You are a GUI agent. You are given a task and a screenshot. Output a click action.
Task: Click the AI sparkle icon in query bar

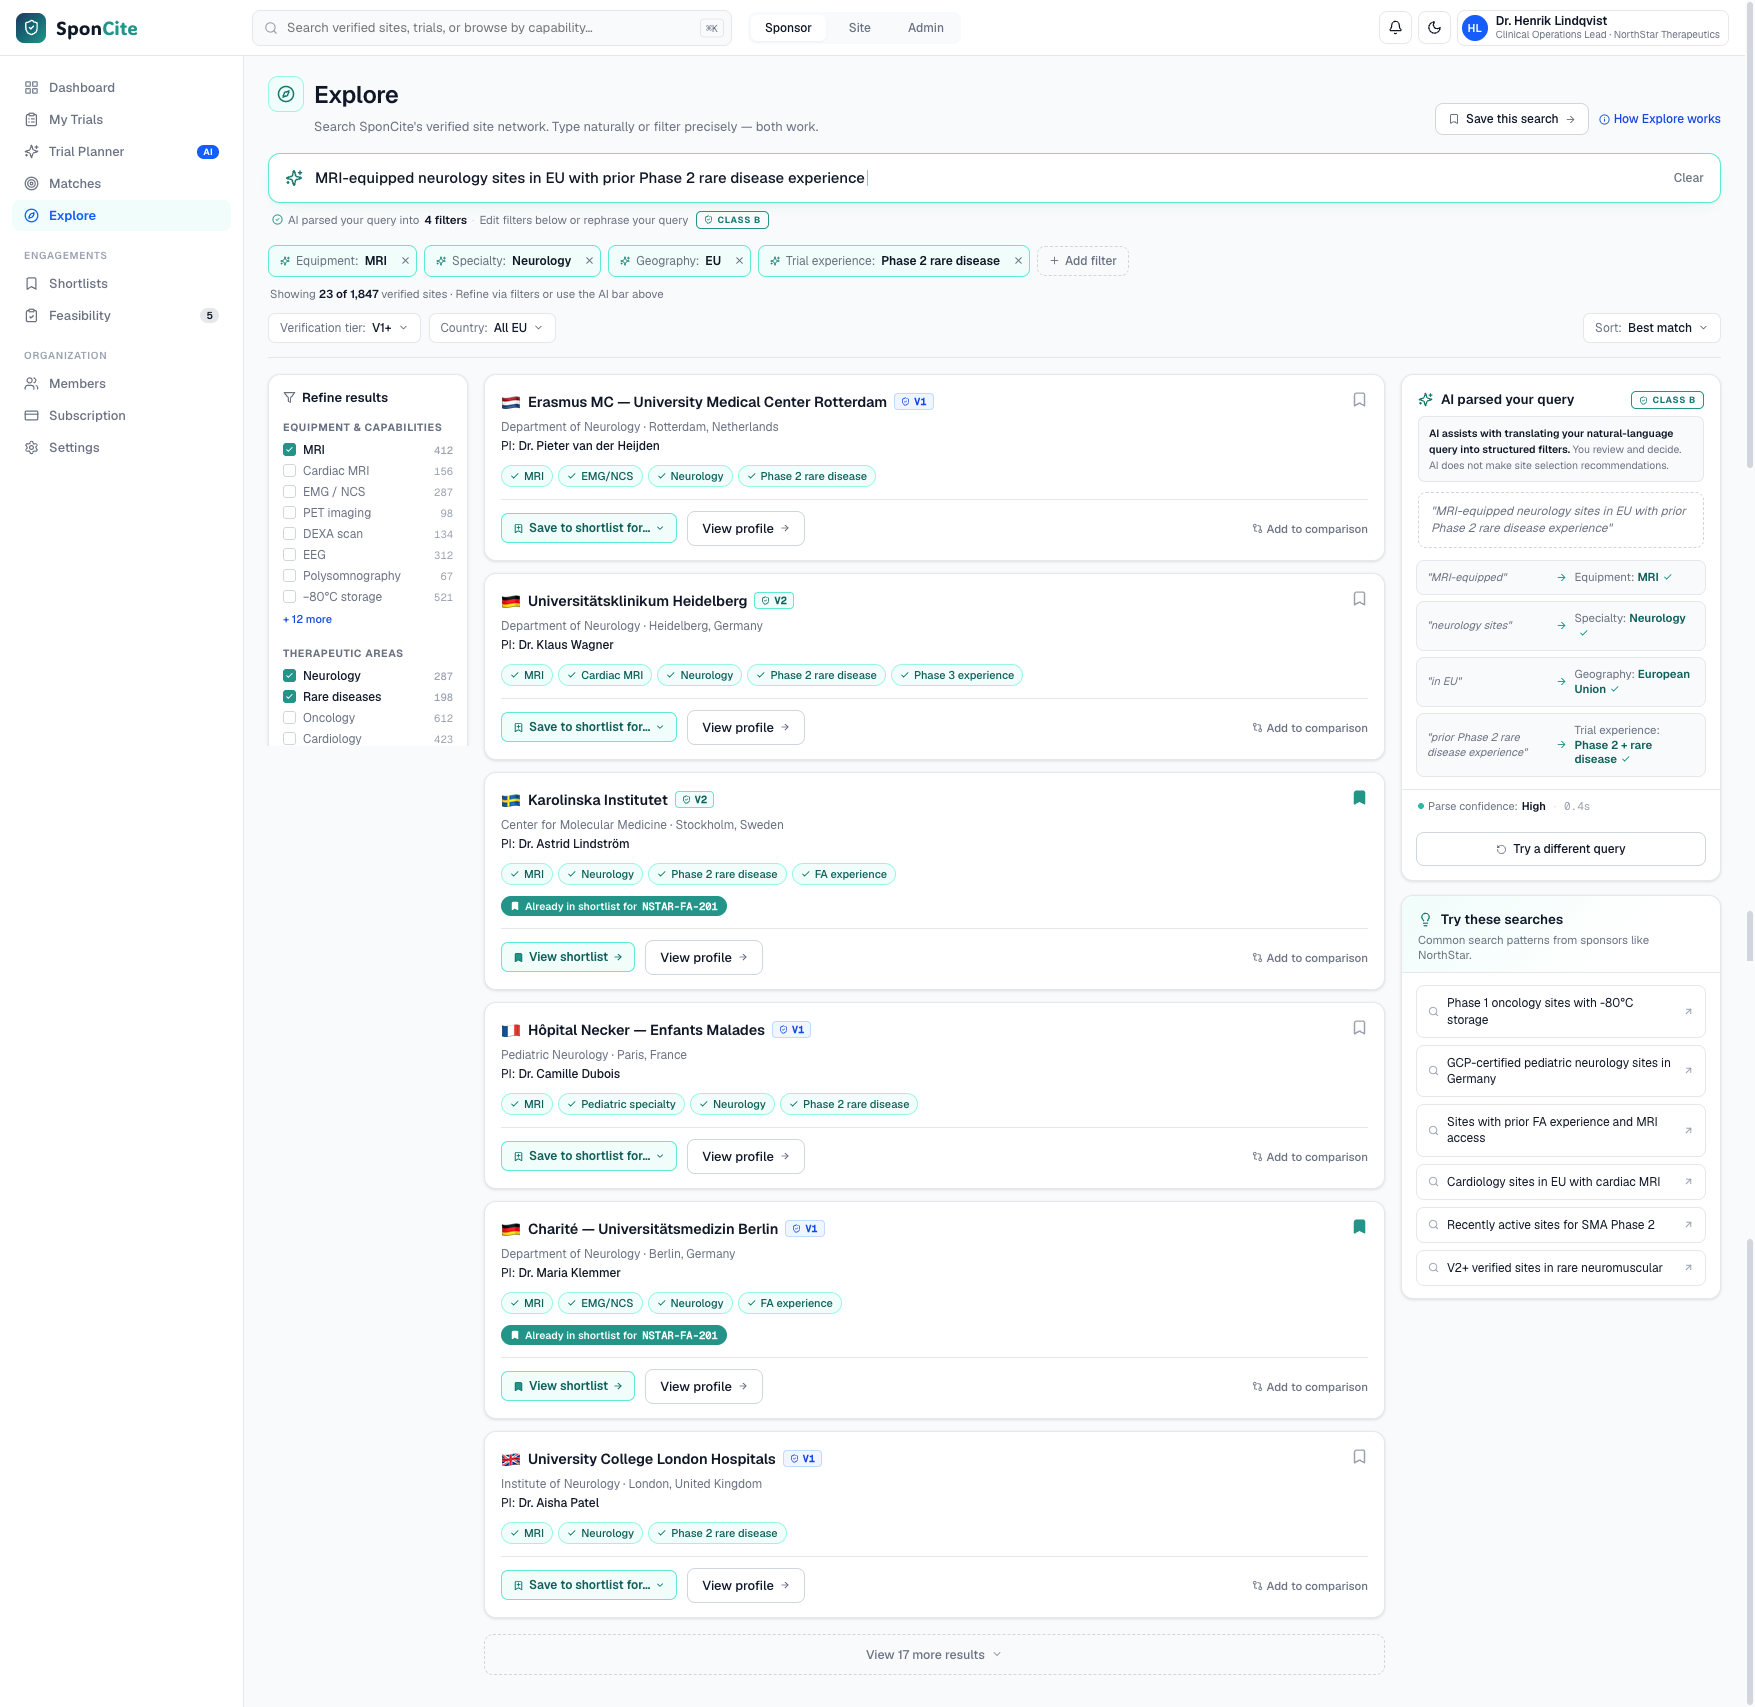coord(294,178)
